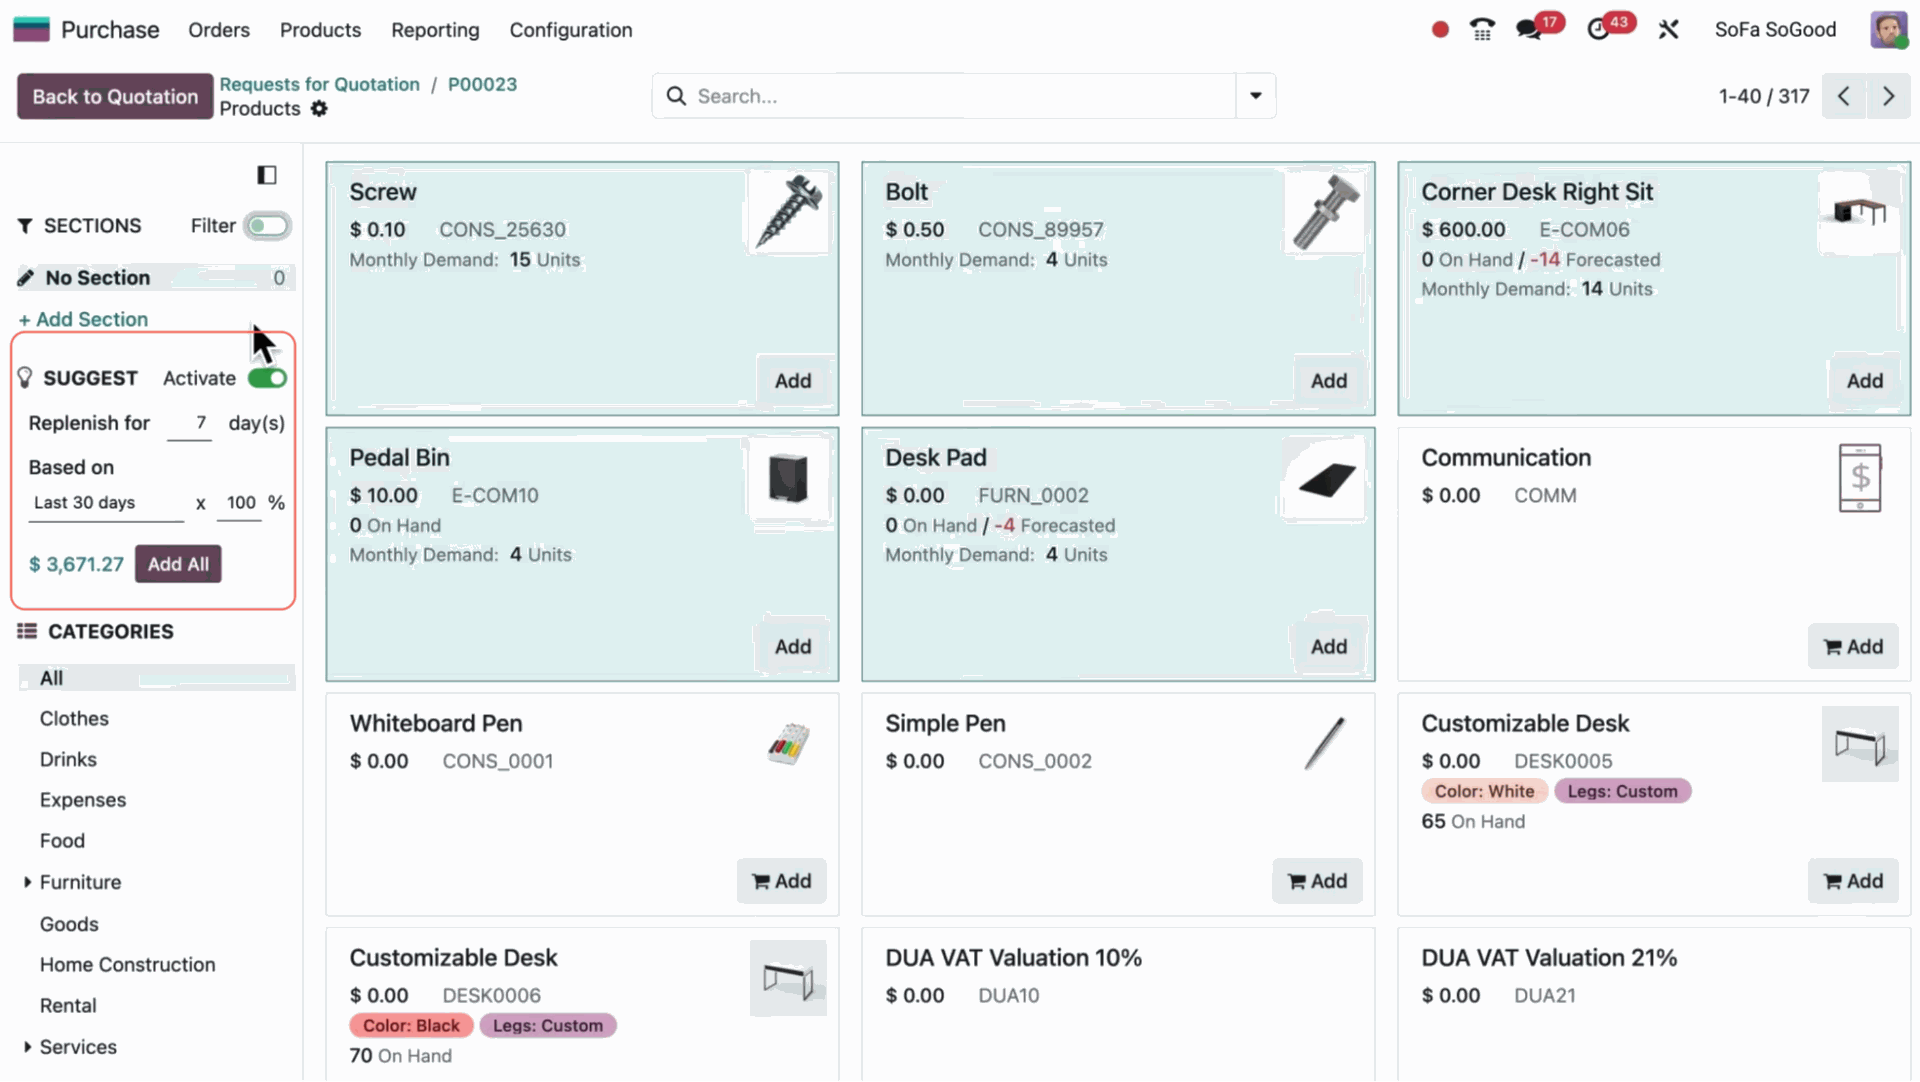This screenshot has height=1082, width=1920.
Task: Open the Configuration menu
Action: pyautogui.click(x=570, y=30)
